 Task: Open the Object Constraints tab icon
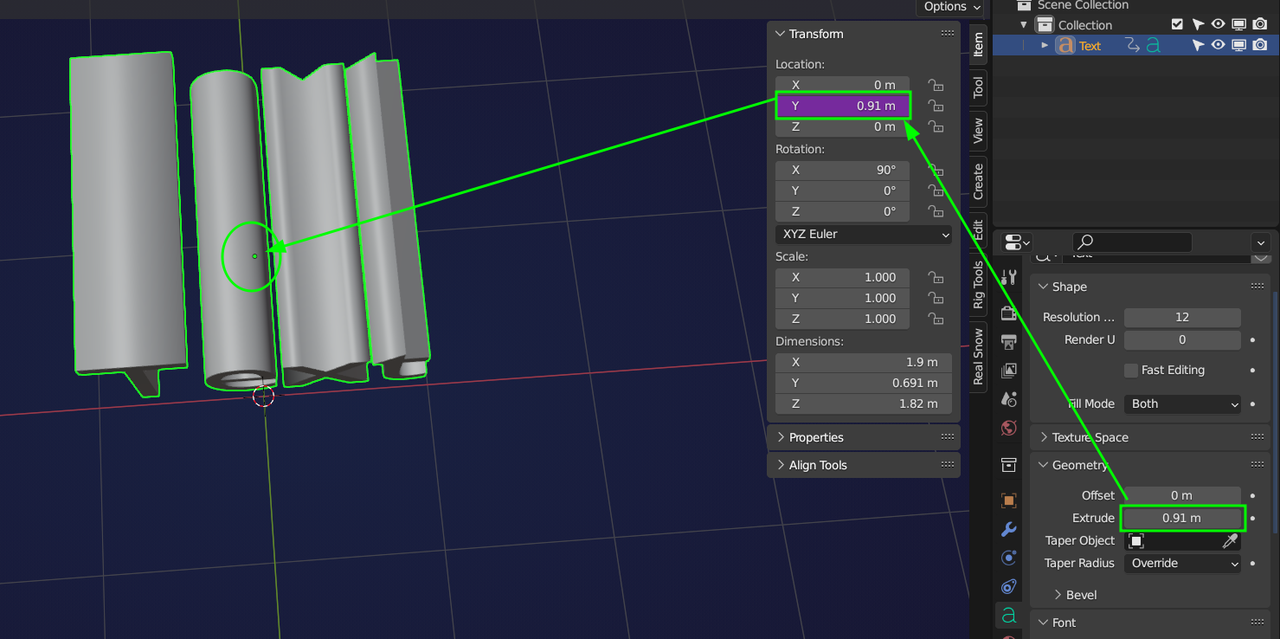pyautogui.click(x=1009, y=586)
